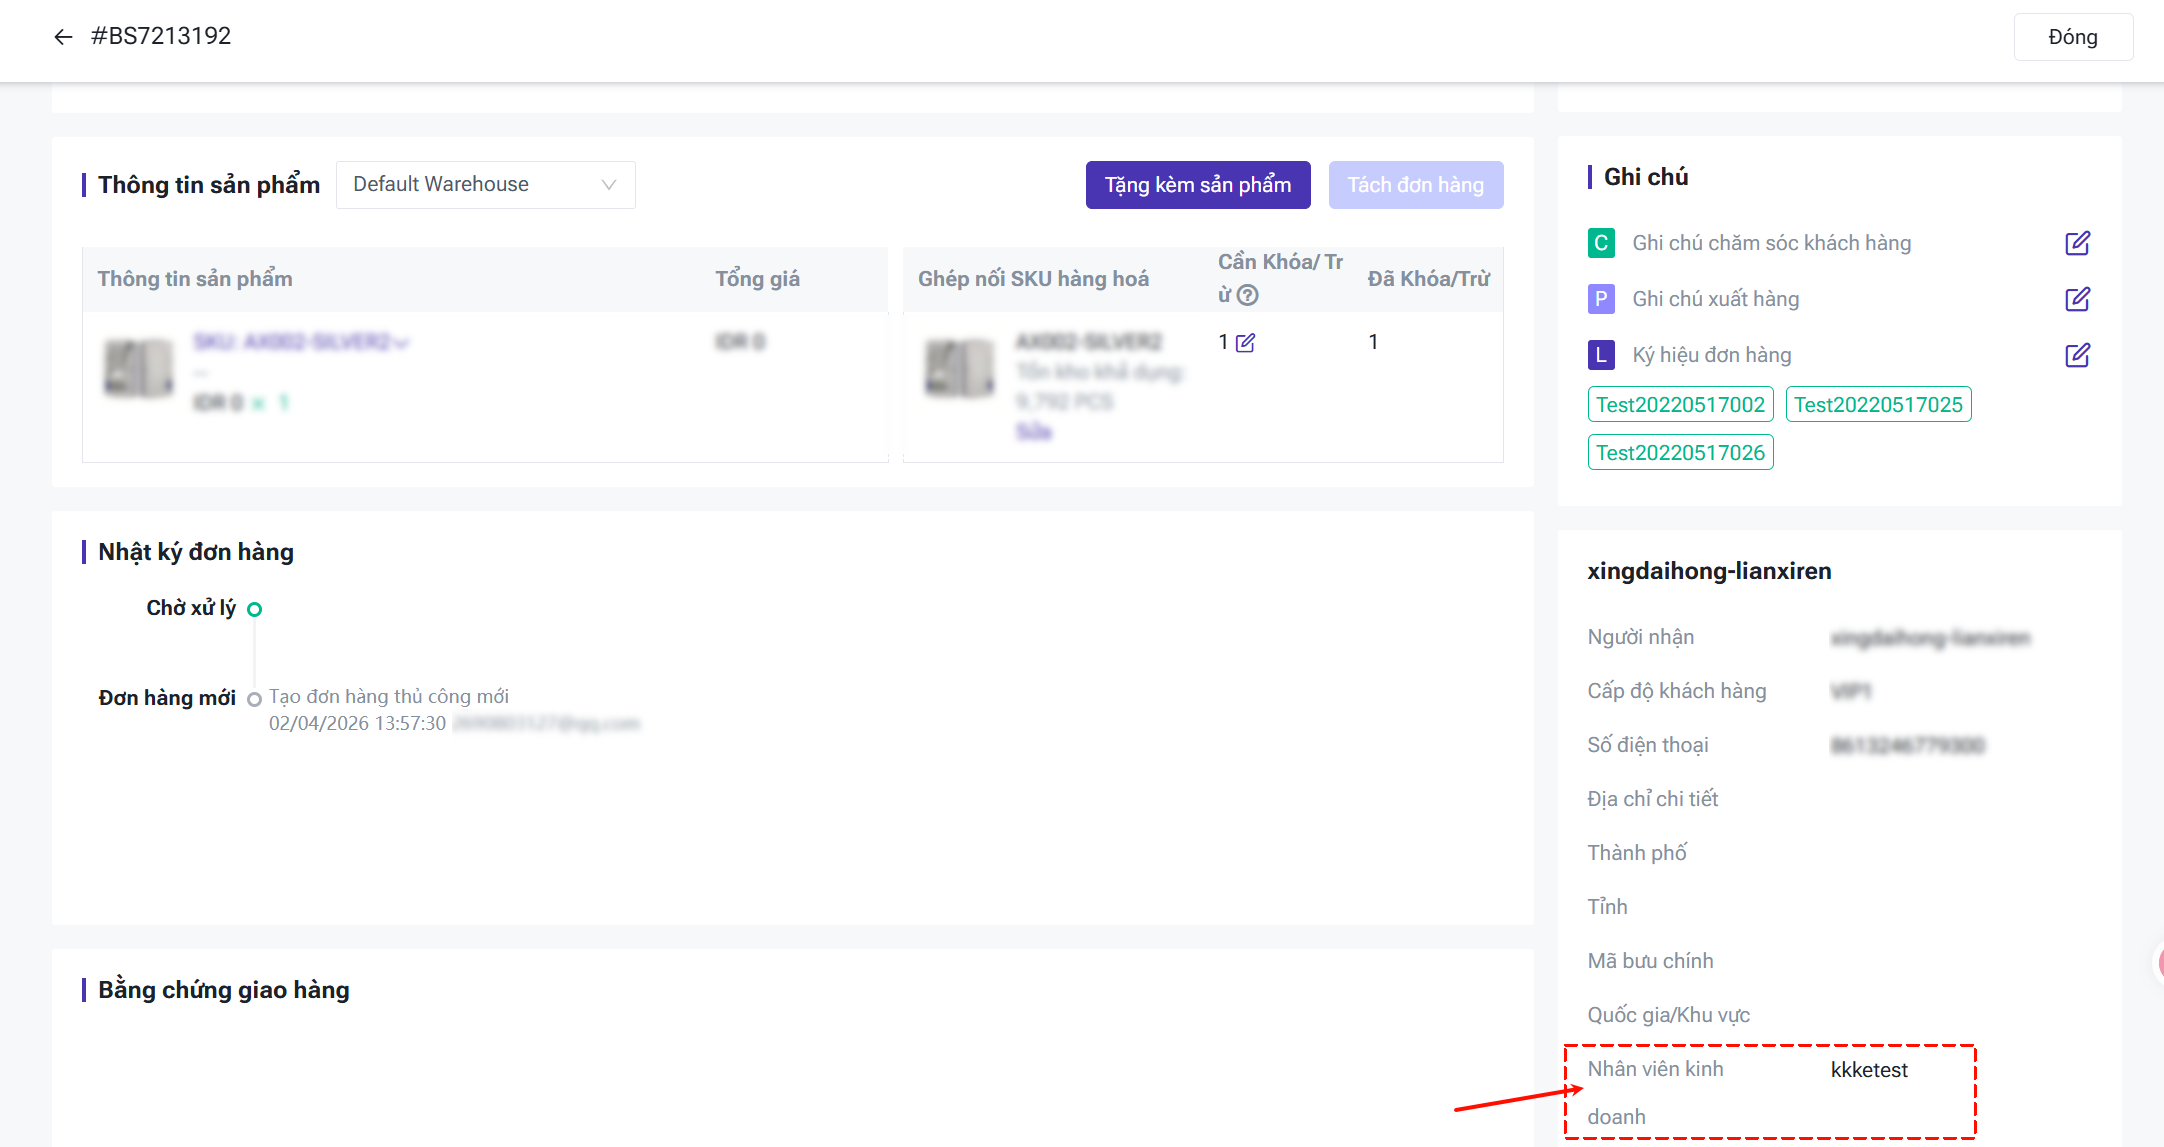Screen dimensions: 2164x1147
Task: Edit the customer care note (Ghi chú chăm sóc khách hàng)
Action: pyautogui.click(x=2077, y=243)
